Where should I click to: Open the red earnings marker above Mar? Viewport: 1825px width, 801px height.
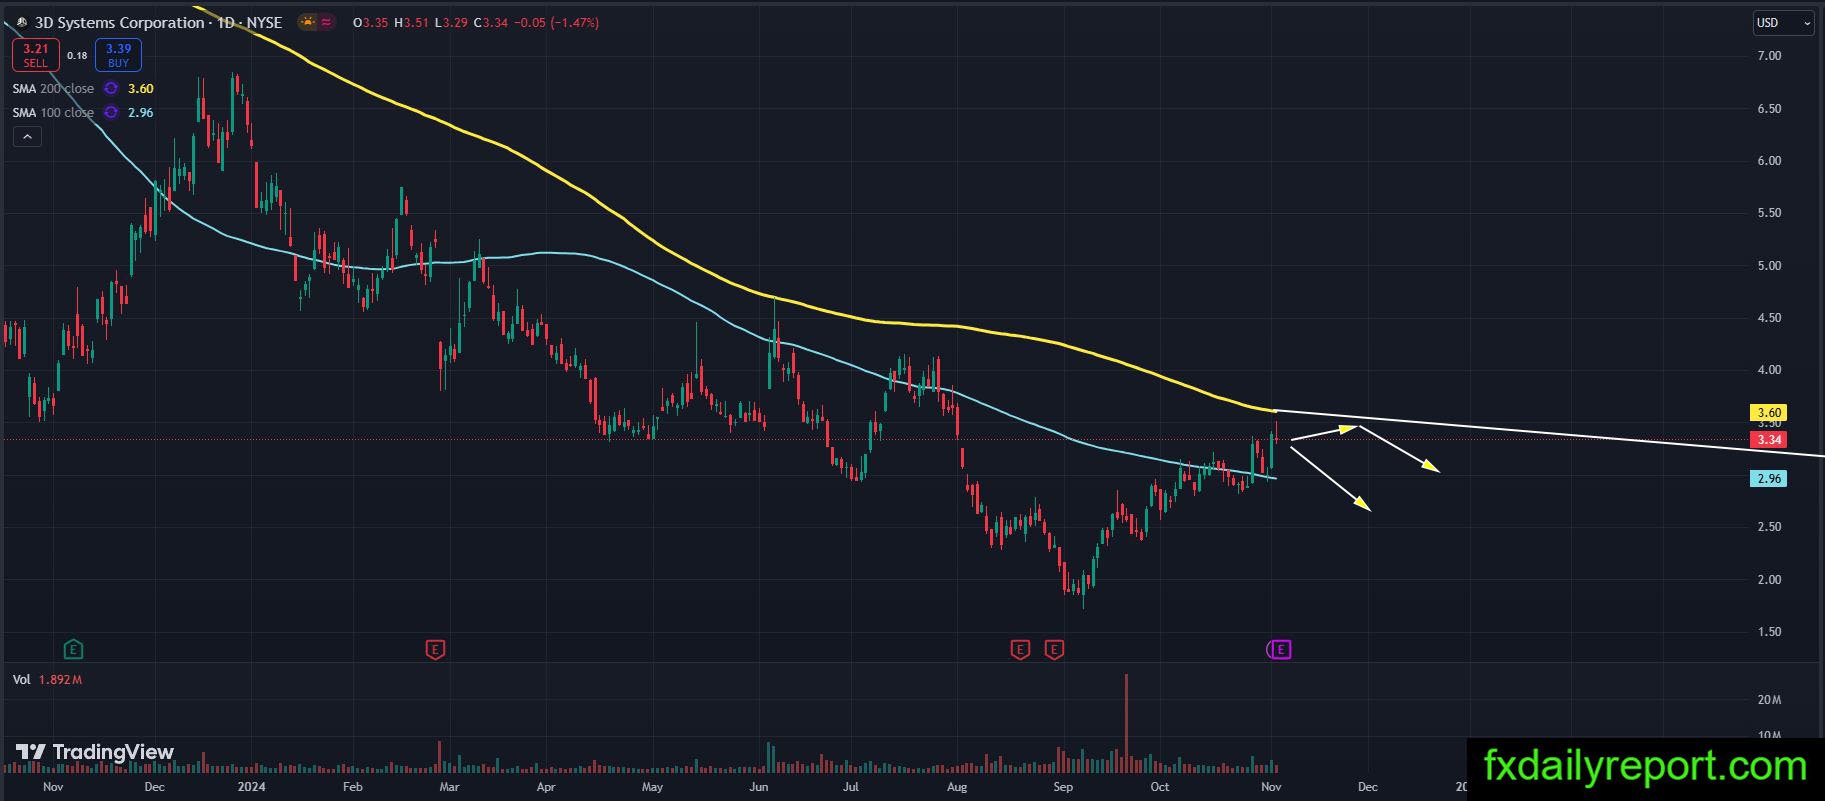click(x=435, y=650)
